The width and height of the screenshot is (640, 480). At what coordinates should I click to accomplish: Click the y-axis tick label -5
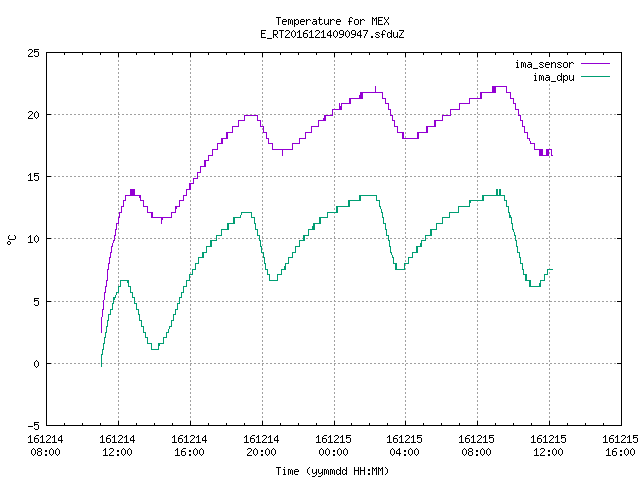(33, 426)
